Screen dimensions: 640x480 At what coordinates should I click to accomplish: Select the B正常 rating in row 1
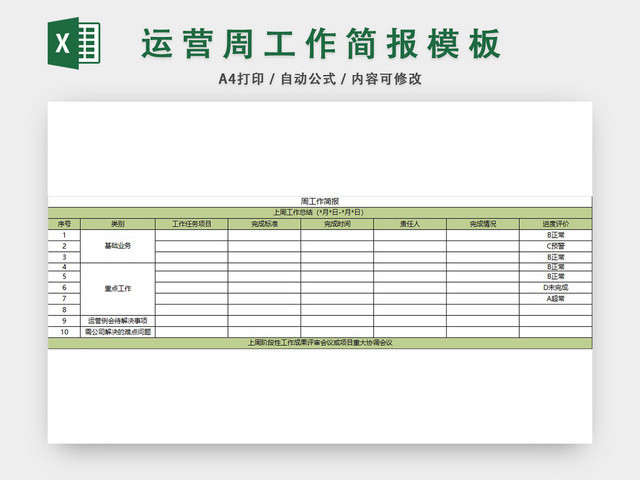(556, 235)
